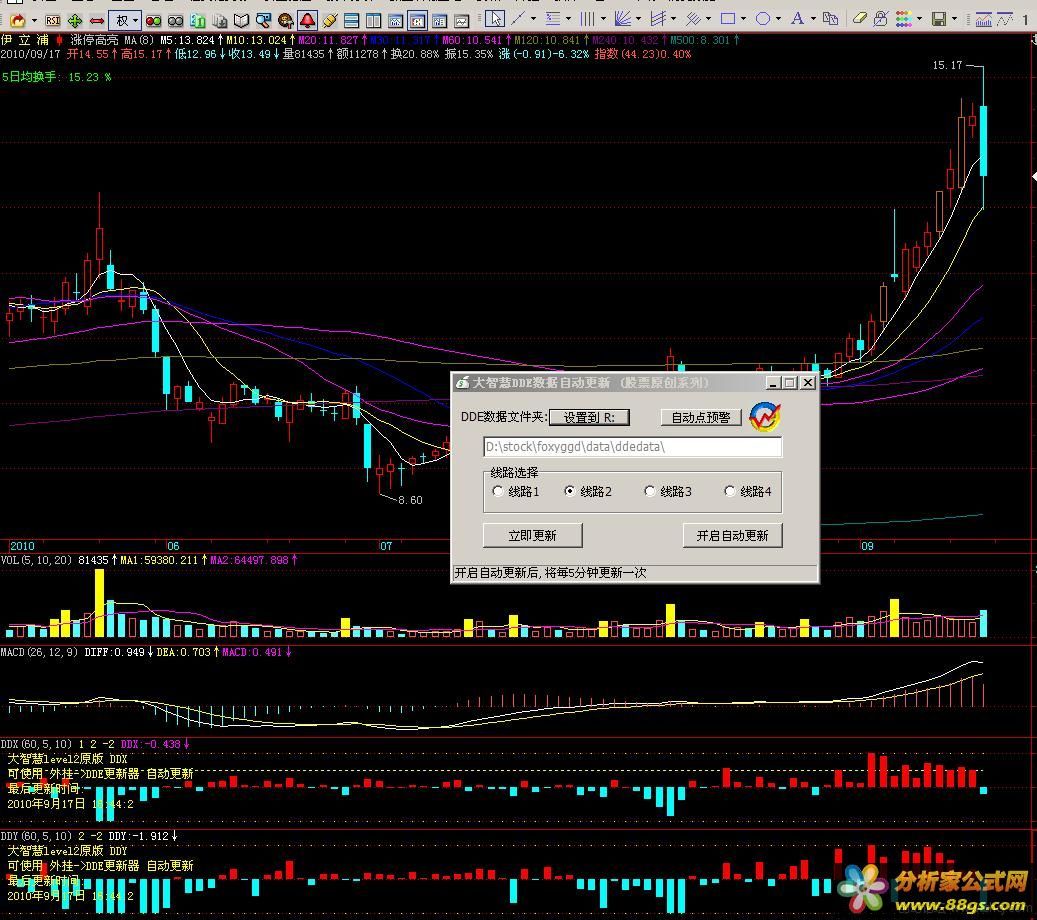Screen dimensions: 1037x920
Task: Click the gray twin lights icon
Action: click(x=175, y=21)
